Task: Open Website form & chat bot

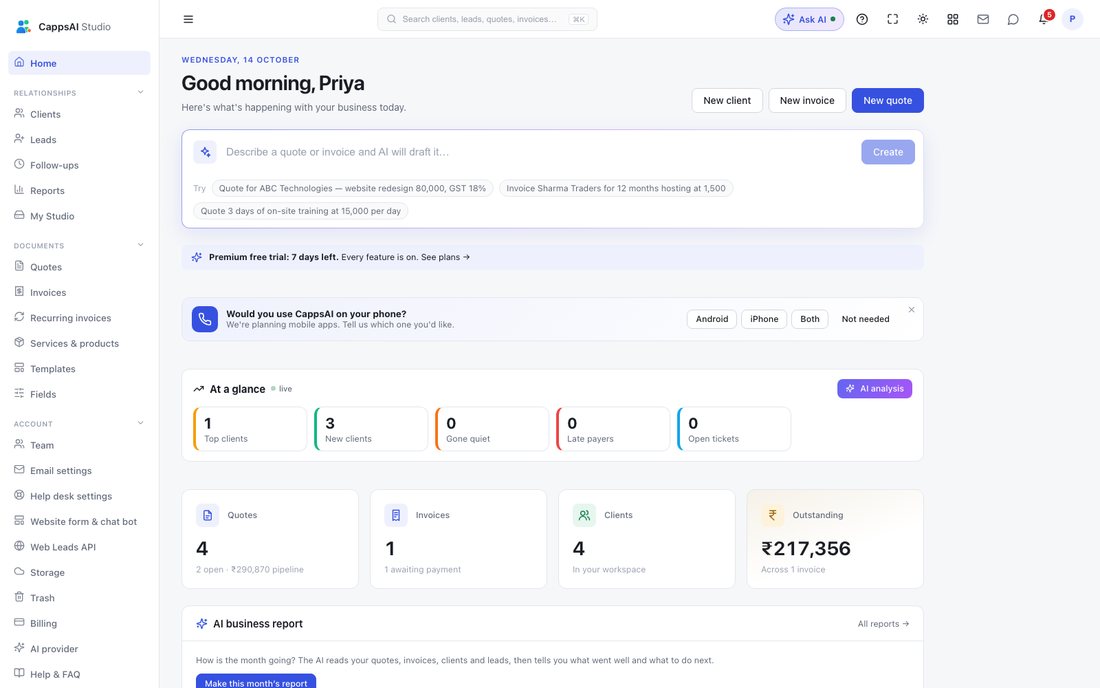Action: [x=79, y=522]
